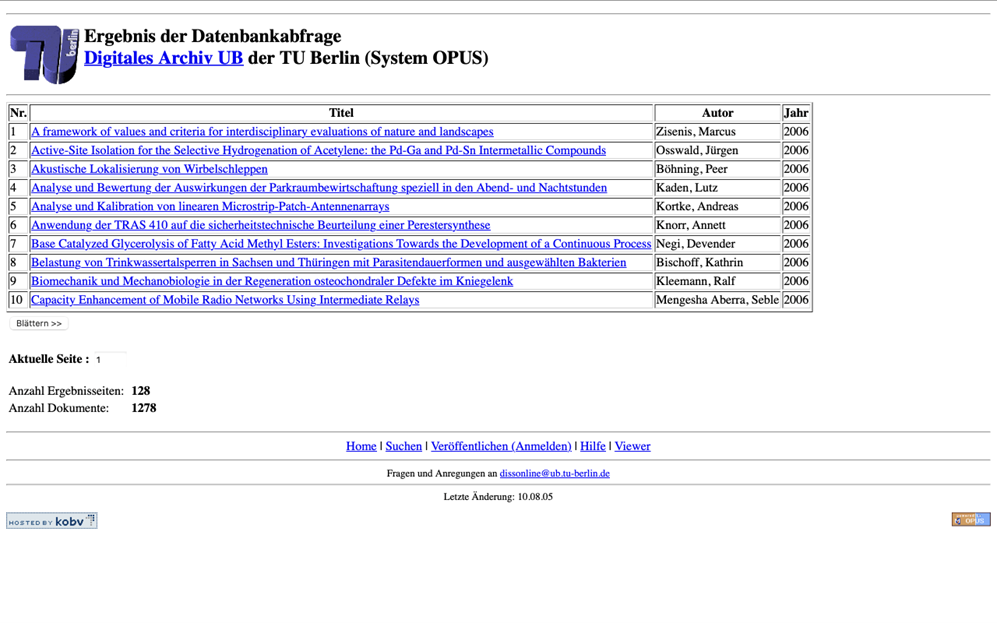997x623 pixels.
Task: Open the Viewer link
Action: tap(632, 446)
